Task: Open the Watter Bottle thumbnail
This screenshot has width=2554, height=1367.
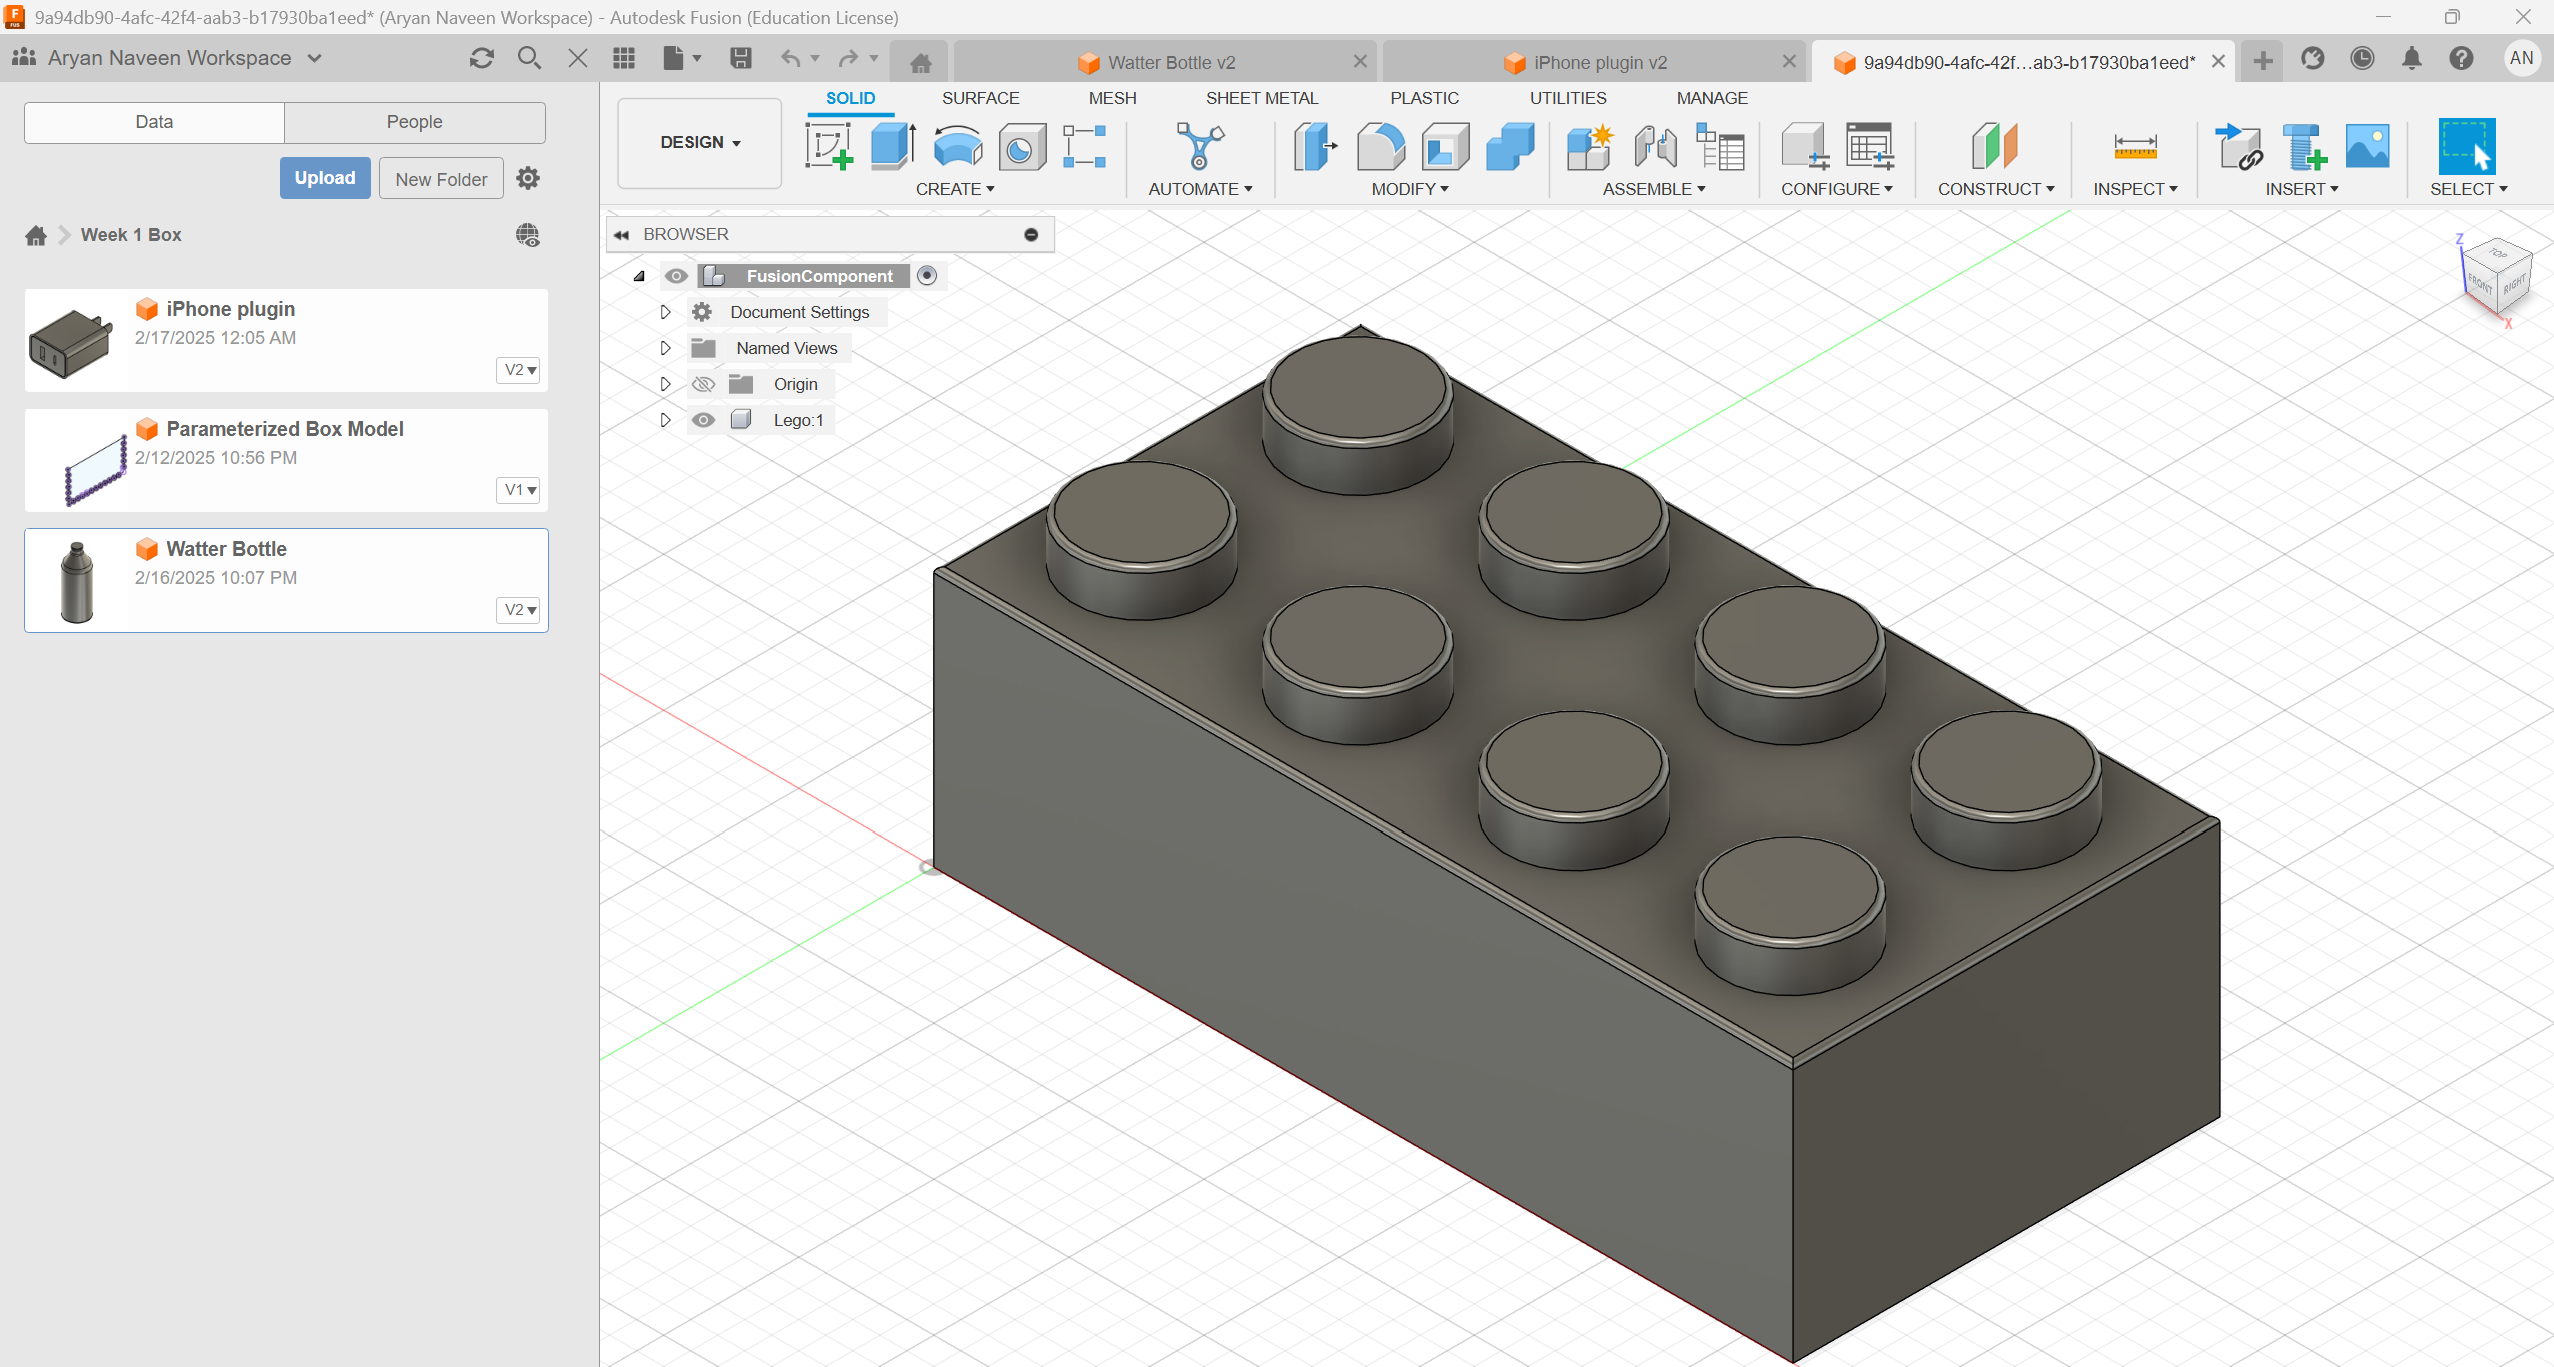Action: click(76, 582)
